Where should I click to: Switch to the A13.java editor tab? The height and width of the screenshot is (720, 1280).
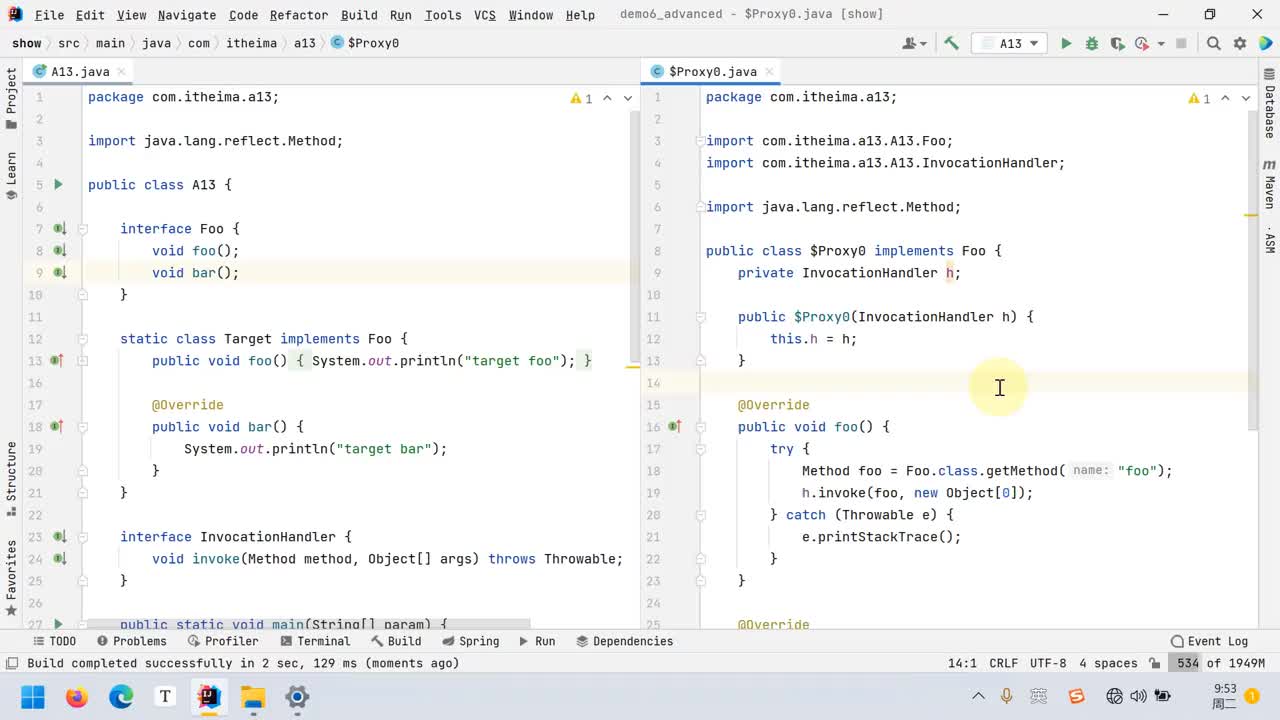coord(80,72)
